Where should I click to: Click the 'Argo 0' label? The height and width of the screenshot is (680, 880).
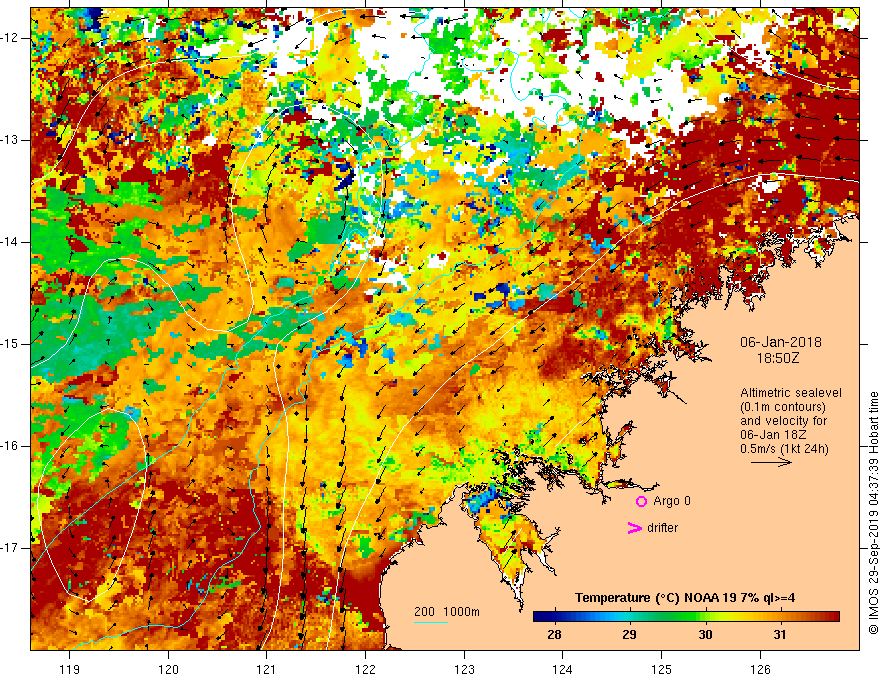click(x=672, y=501)
